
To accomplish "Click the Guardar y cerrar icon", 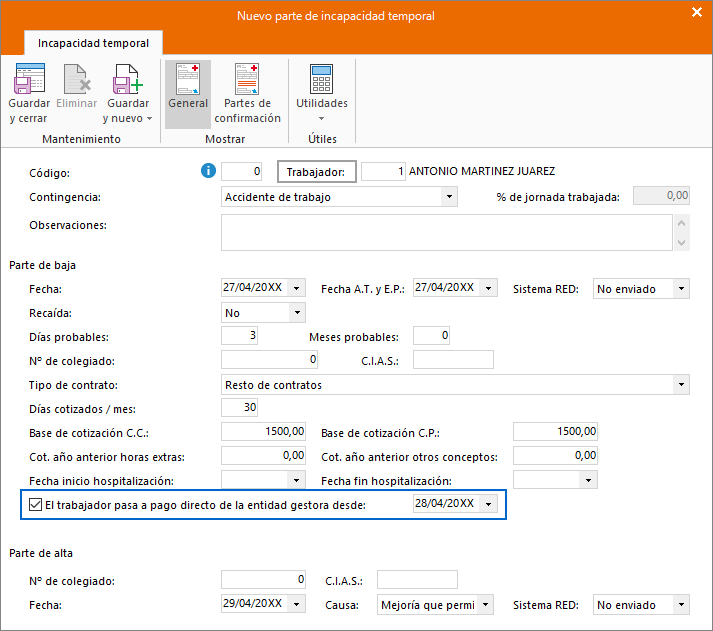I will pos(29,79).
